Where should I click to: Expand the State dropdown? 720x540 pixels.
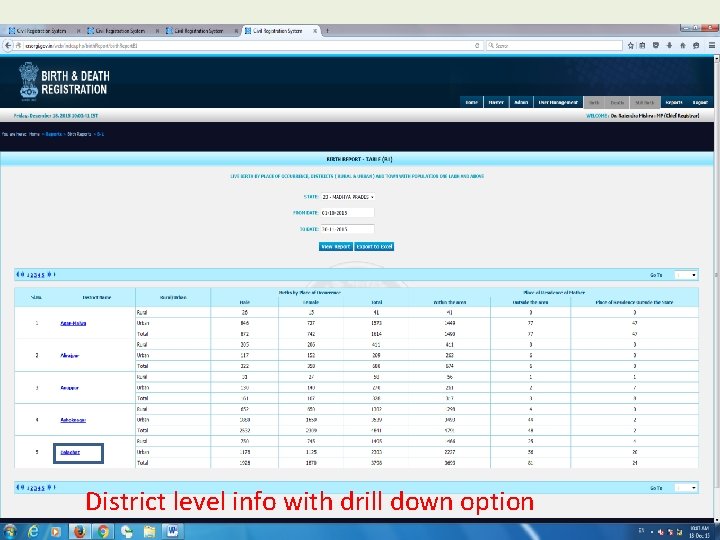[348, 197]
